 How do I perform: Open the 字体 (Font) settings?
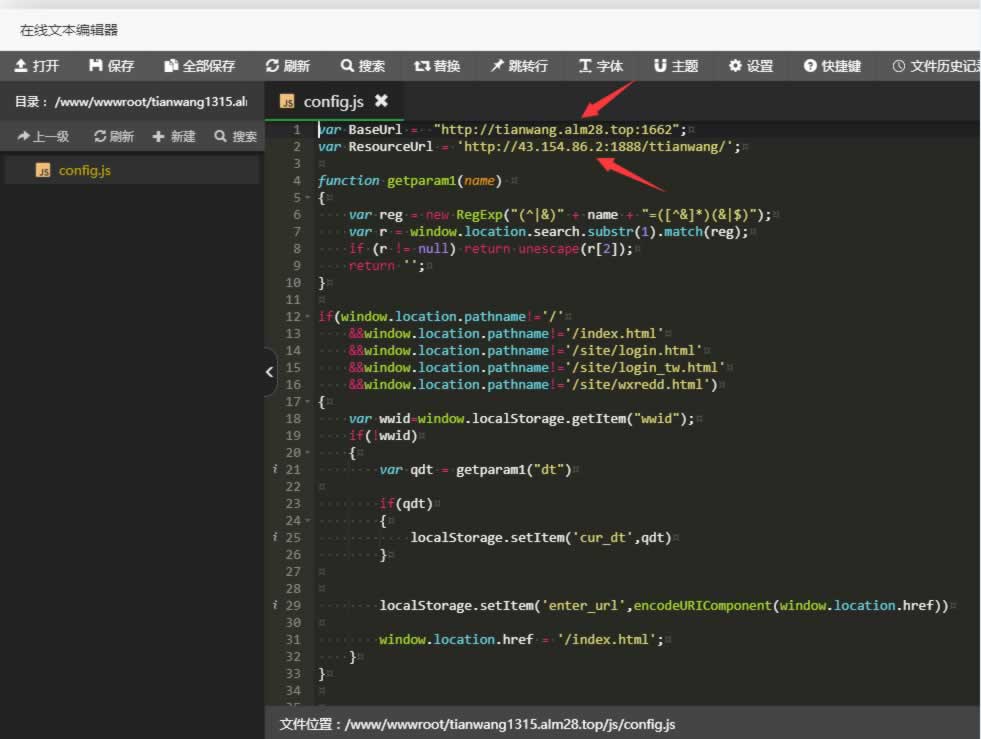(x=600, y=66)
